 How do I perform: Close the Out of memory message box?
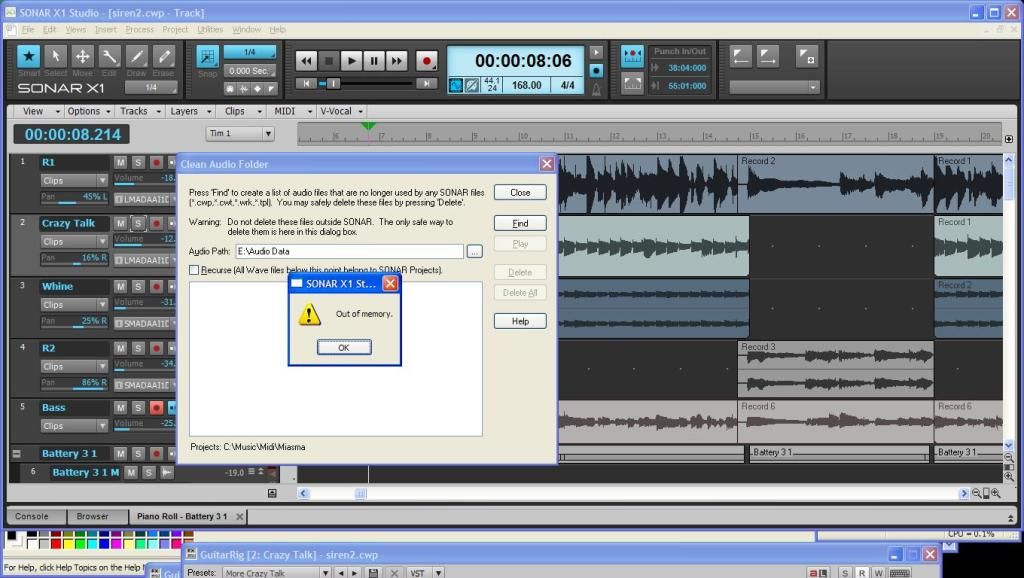point(390,283)
